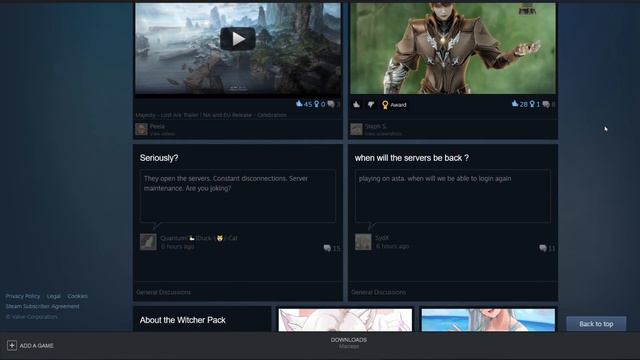Click the ADD A GAME label

[36, 346]
